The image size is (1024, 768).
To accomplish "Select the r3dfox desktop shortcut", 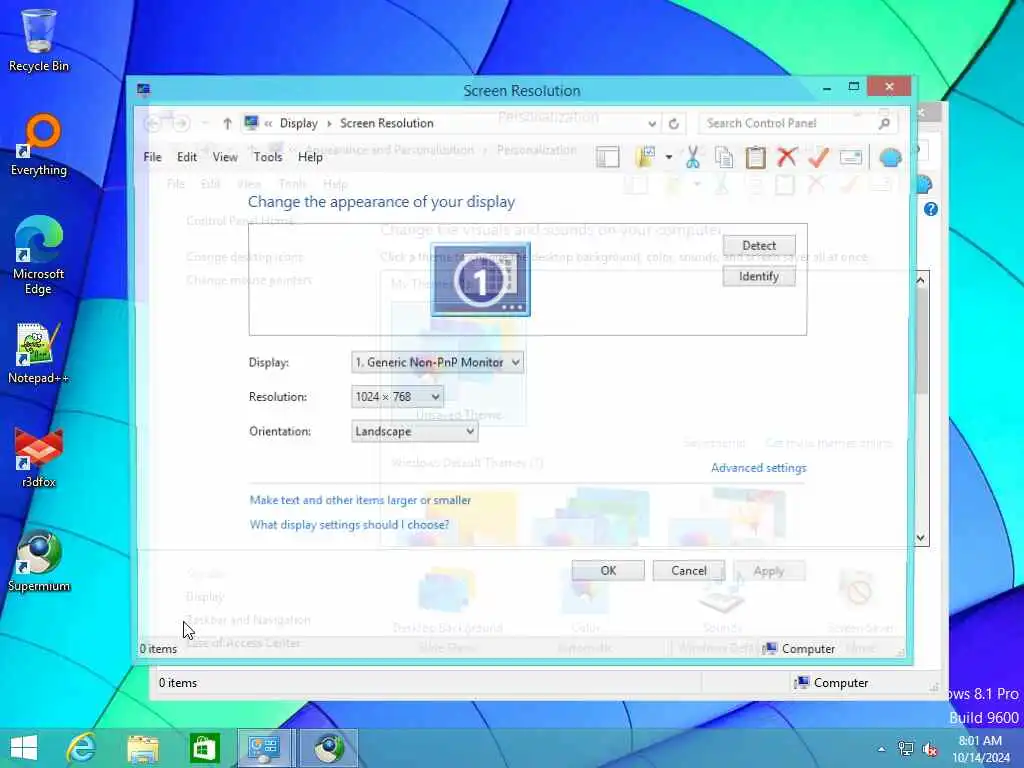I will pyautogui.click(x=39, y=457).
